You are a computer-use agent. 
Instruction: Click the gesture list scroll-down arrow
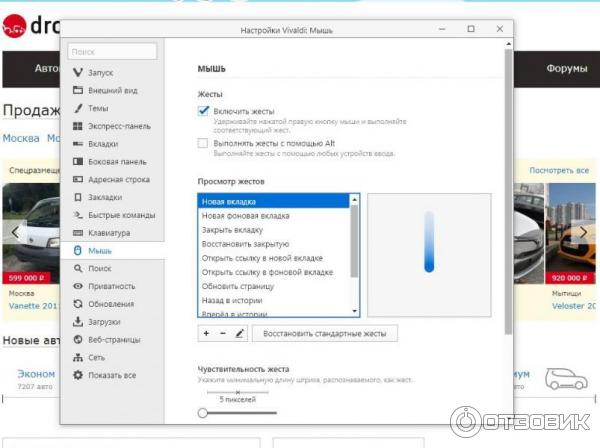tap(354, 311)
